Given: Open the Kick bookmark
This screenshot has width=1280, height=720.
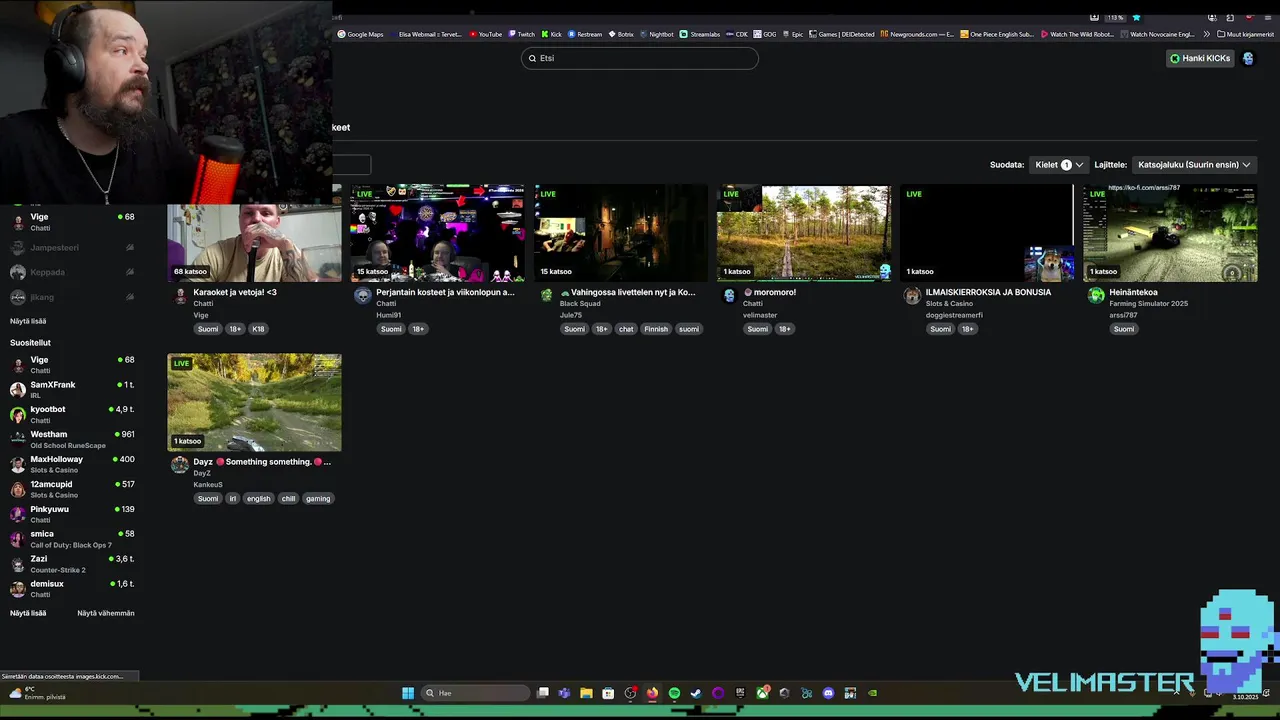Looking at the screenshot, I should pos(552,34).
